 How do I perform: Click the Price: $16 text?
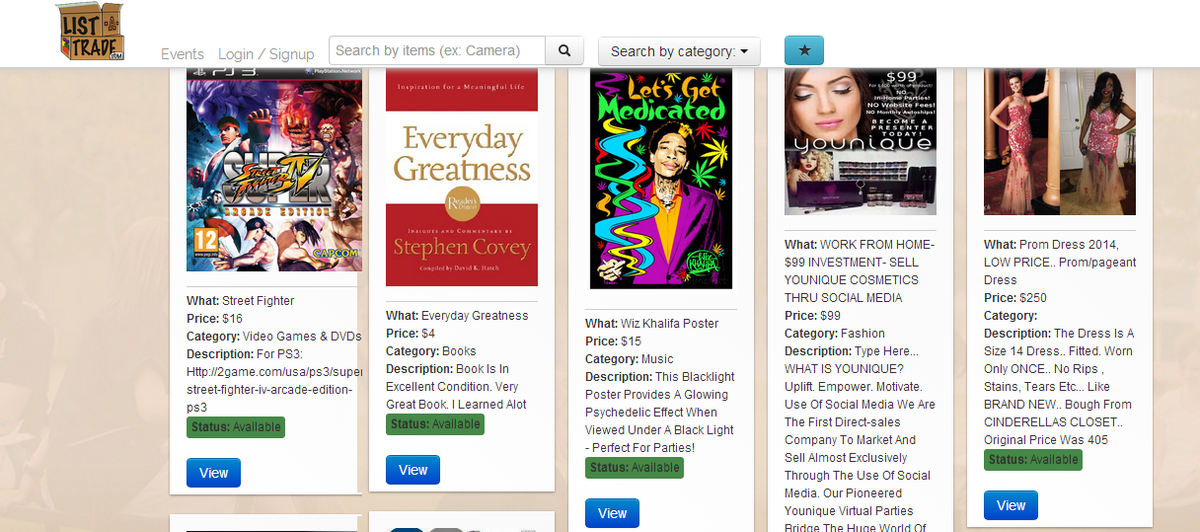coord(215,319)
